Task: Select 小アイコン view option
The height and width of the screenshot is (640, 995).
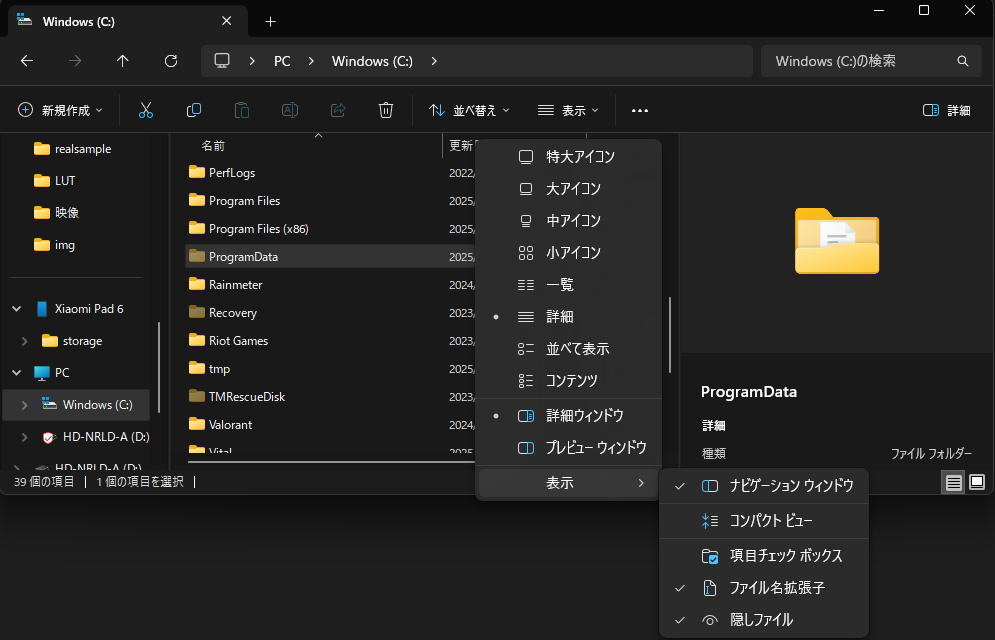Action: point(569,252)
